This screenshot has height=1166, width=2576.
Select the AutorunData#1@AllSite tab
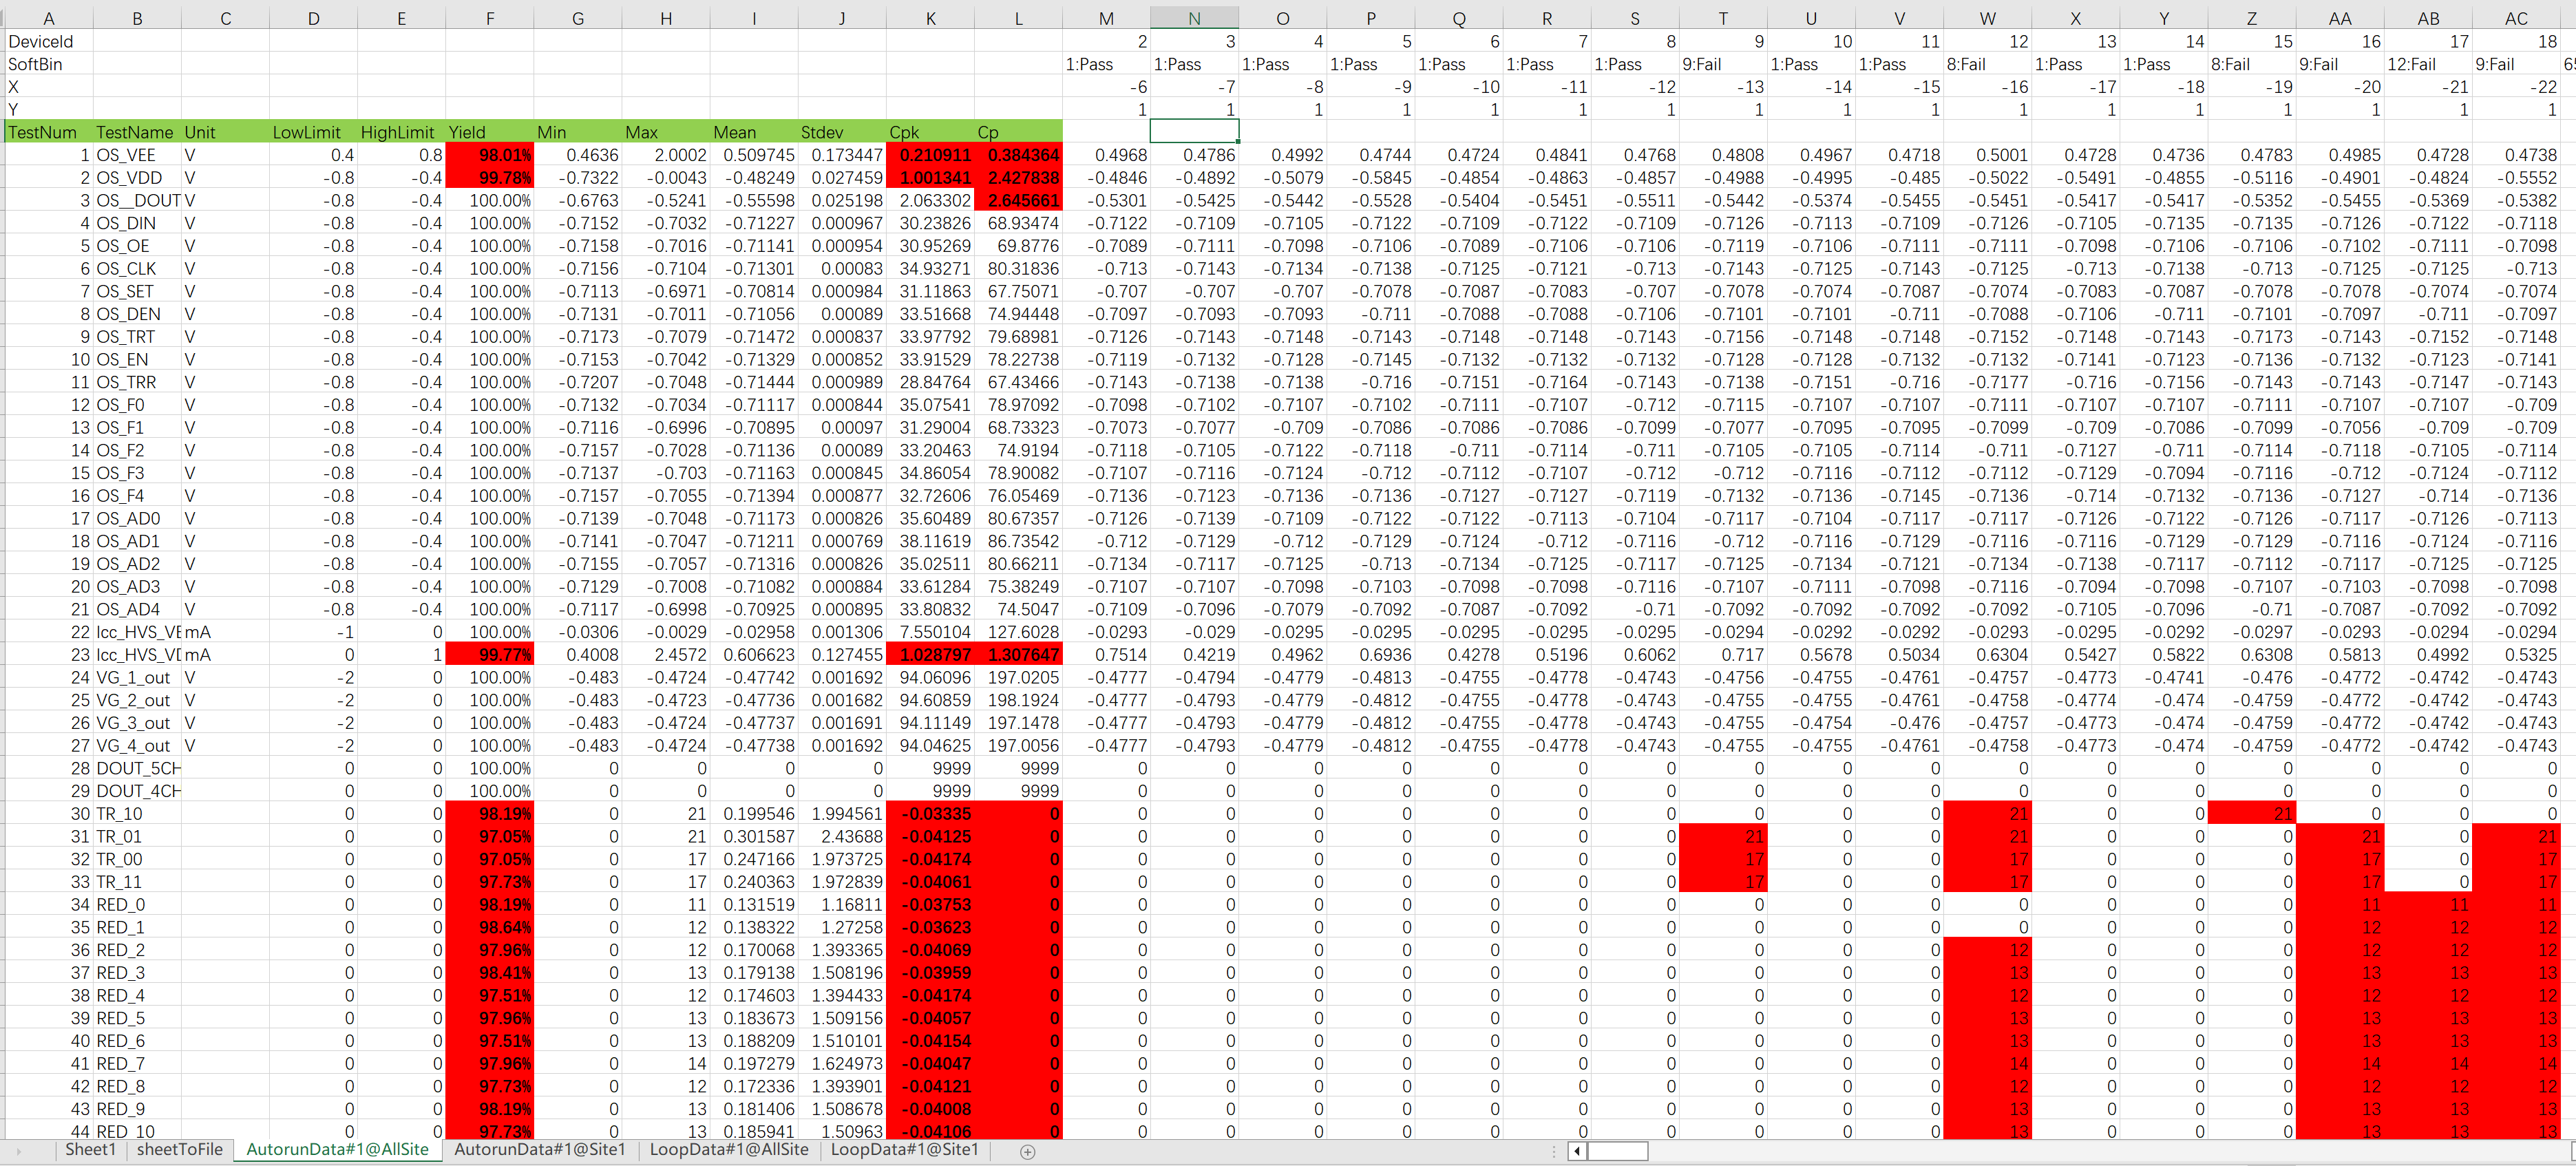coord(338,1150)
